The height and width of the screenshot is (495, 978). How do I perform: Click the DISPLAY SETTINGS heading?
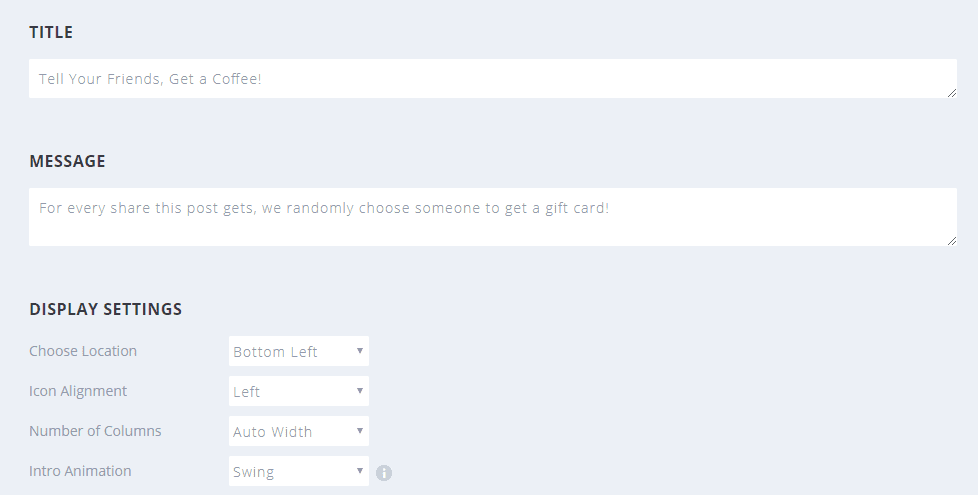point(105,309)
